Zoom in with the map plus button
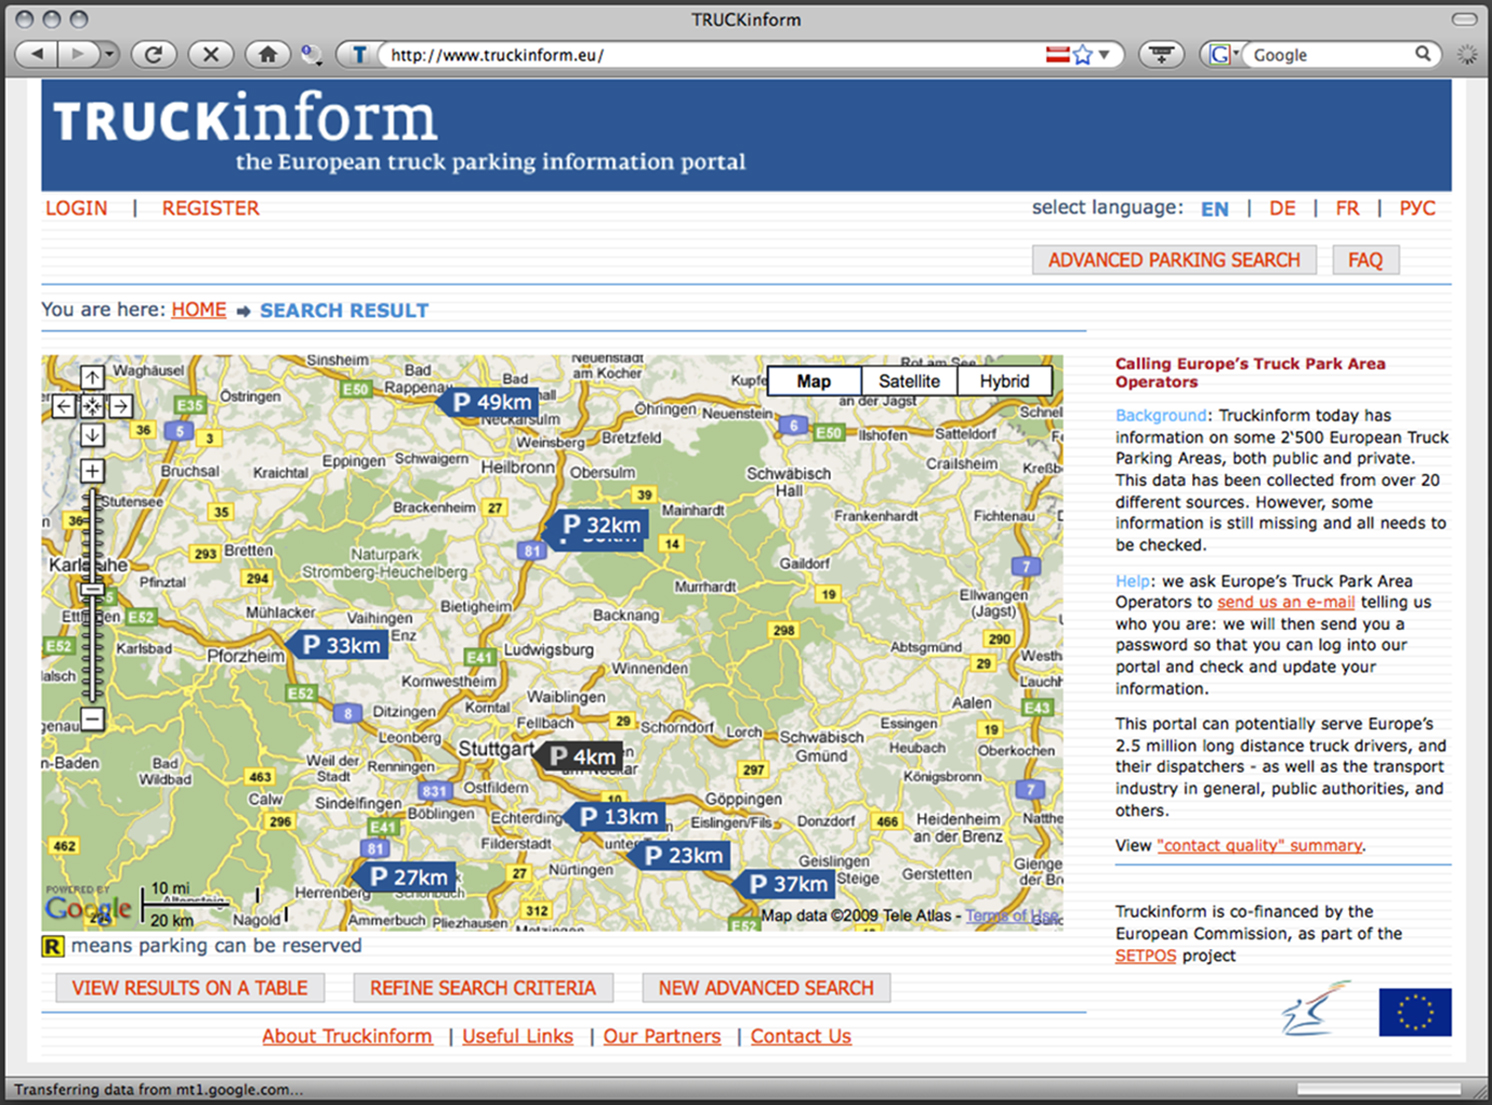 92,471
